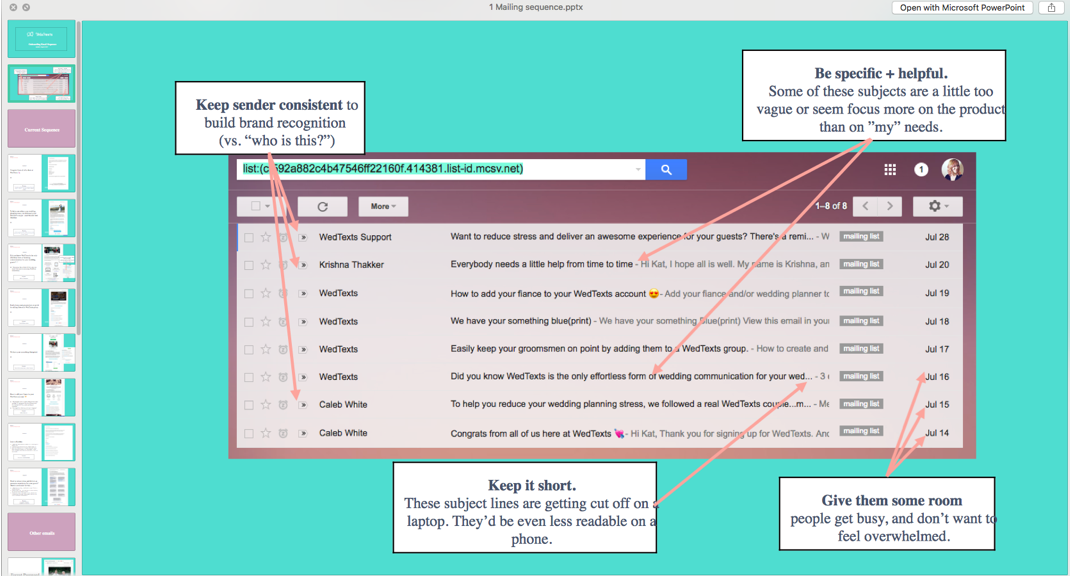The image size is (1070, 576).
Task: Star the Jul 17 WedTexts email
Action: tap(265, 349)
